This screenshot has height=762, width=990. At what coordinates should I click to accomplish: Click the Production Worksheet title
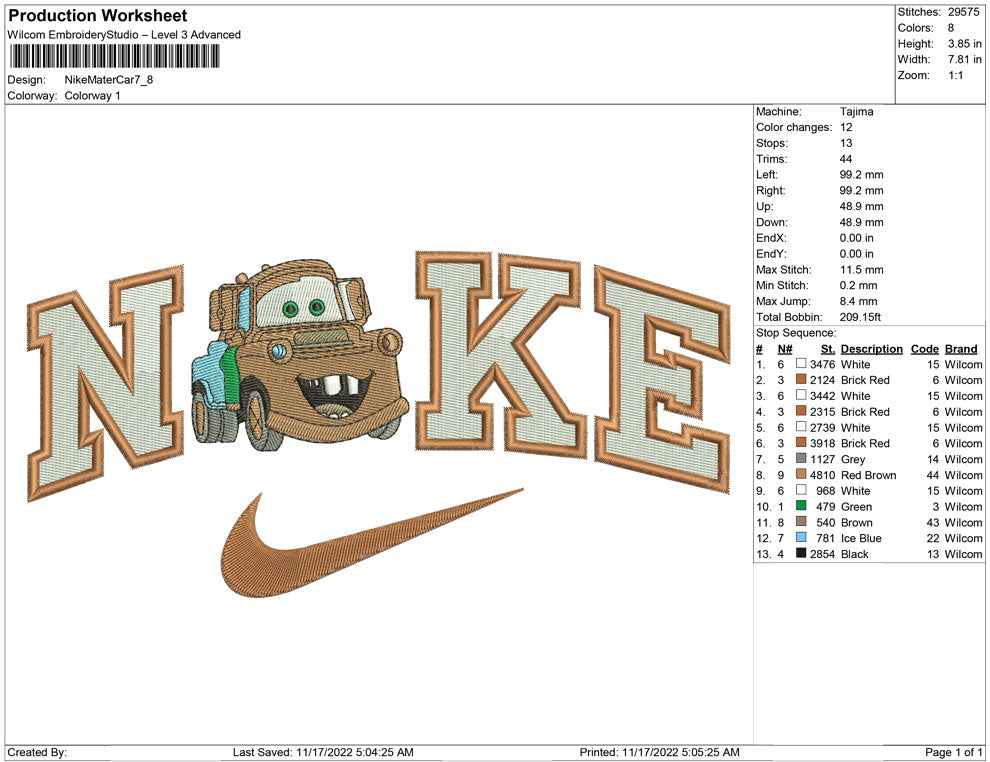click(97, 16)
